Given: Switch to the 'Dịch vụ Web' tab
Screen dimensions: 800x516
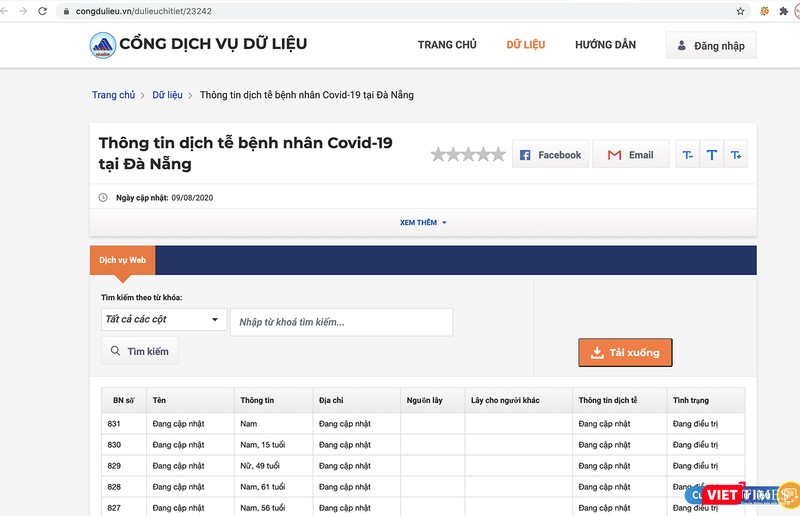Looking at the screenshot, I should tap(122, 260).
